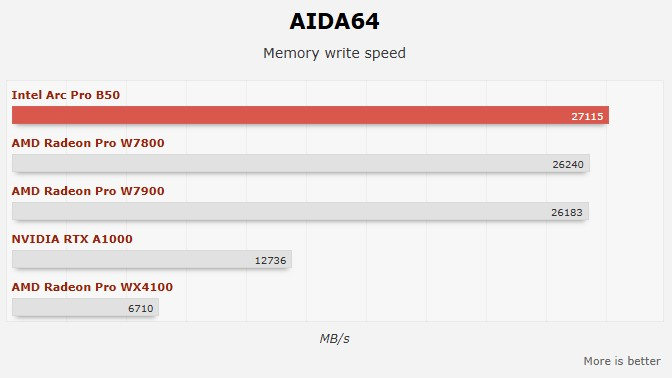Open the AMD Radeon Pro W7800 label
The width and height of the screenshot is (672, 378).
[88, 143]
